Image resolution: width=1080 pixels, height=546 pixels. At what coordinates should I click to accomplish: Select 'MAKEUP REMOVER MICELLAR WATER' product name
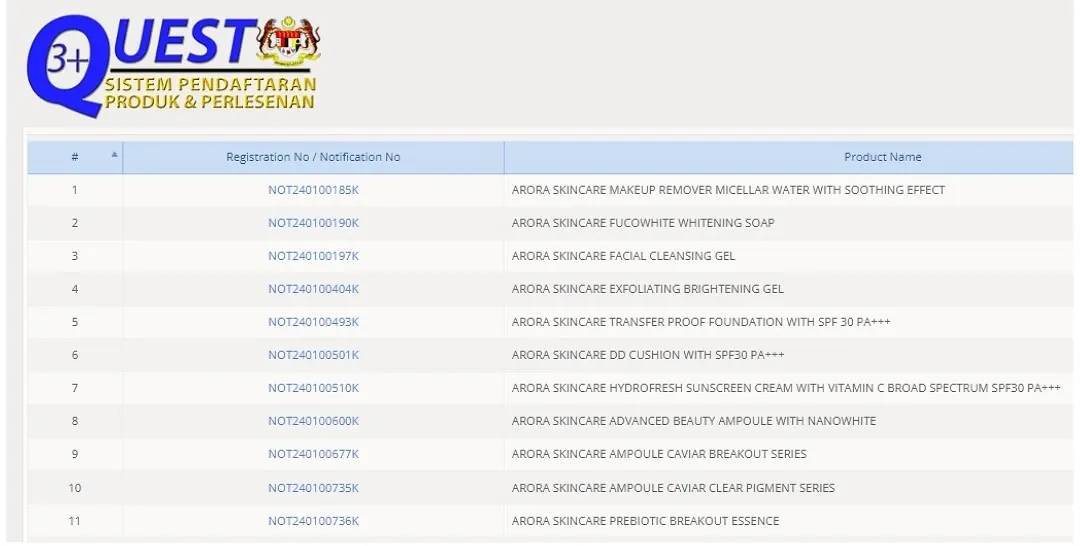coord(728,190)
